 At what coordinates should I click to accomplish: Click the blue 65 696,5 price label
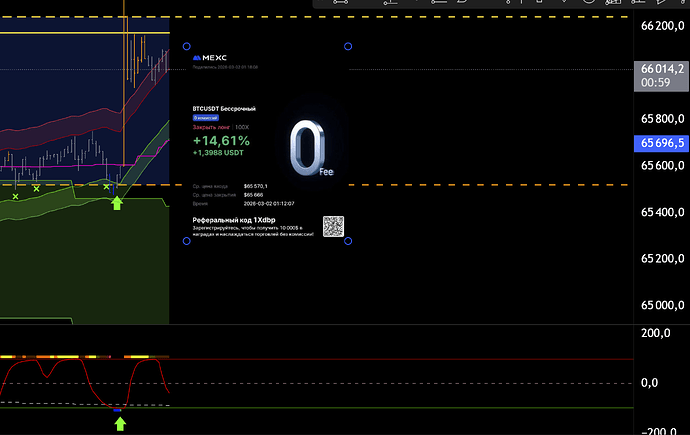pos(660,144)
